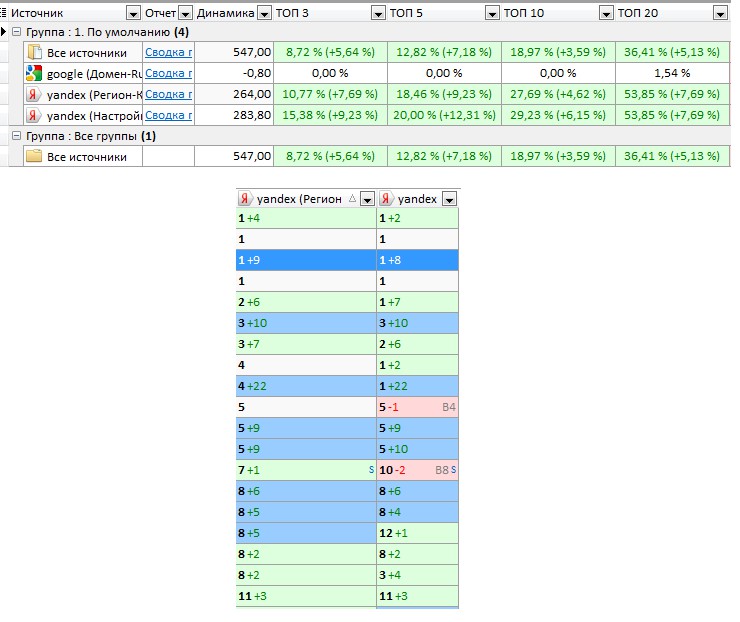The height and width of the screenshot is (622, 740).
Task: Open Сводка link for yandex (Регион-К row
Action: pos(168,94)
